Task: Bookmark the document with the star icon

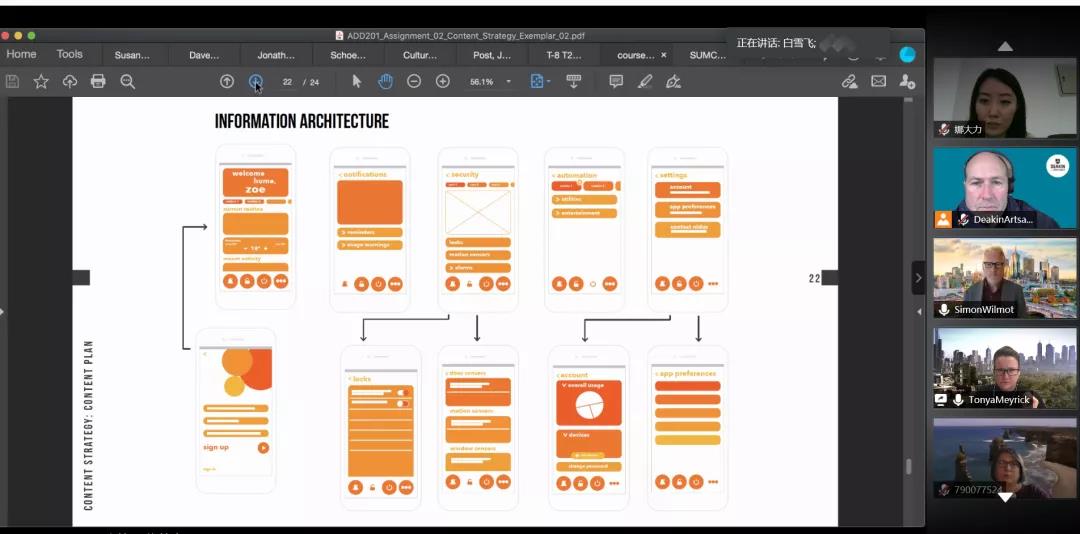Action: (x=41, y=81)
